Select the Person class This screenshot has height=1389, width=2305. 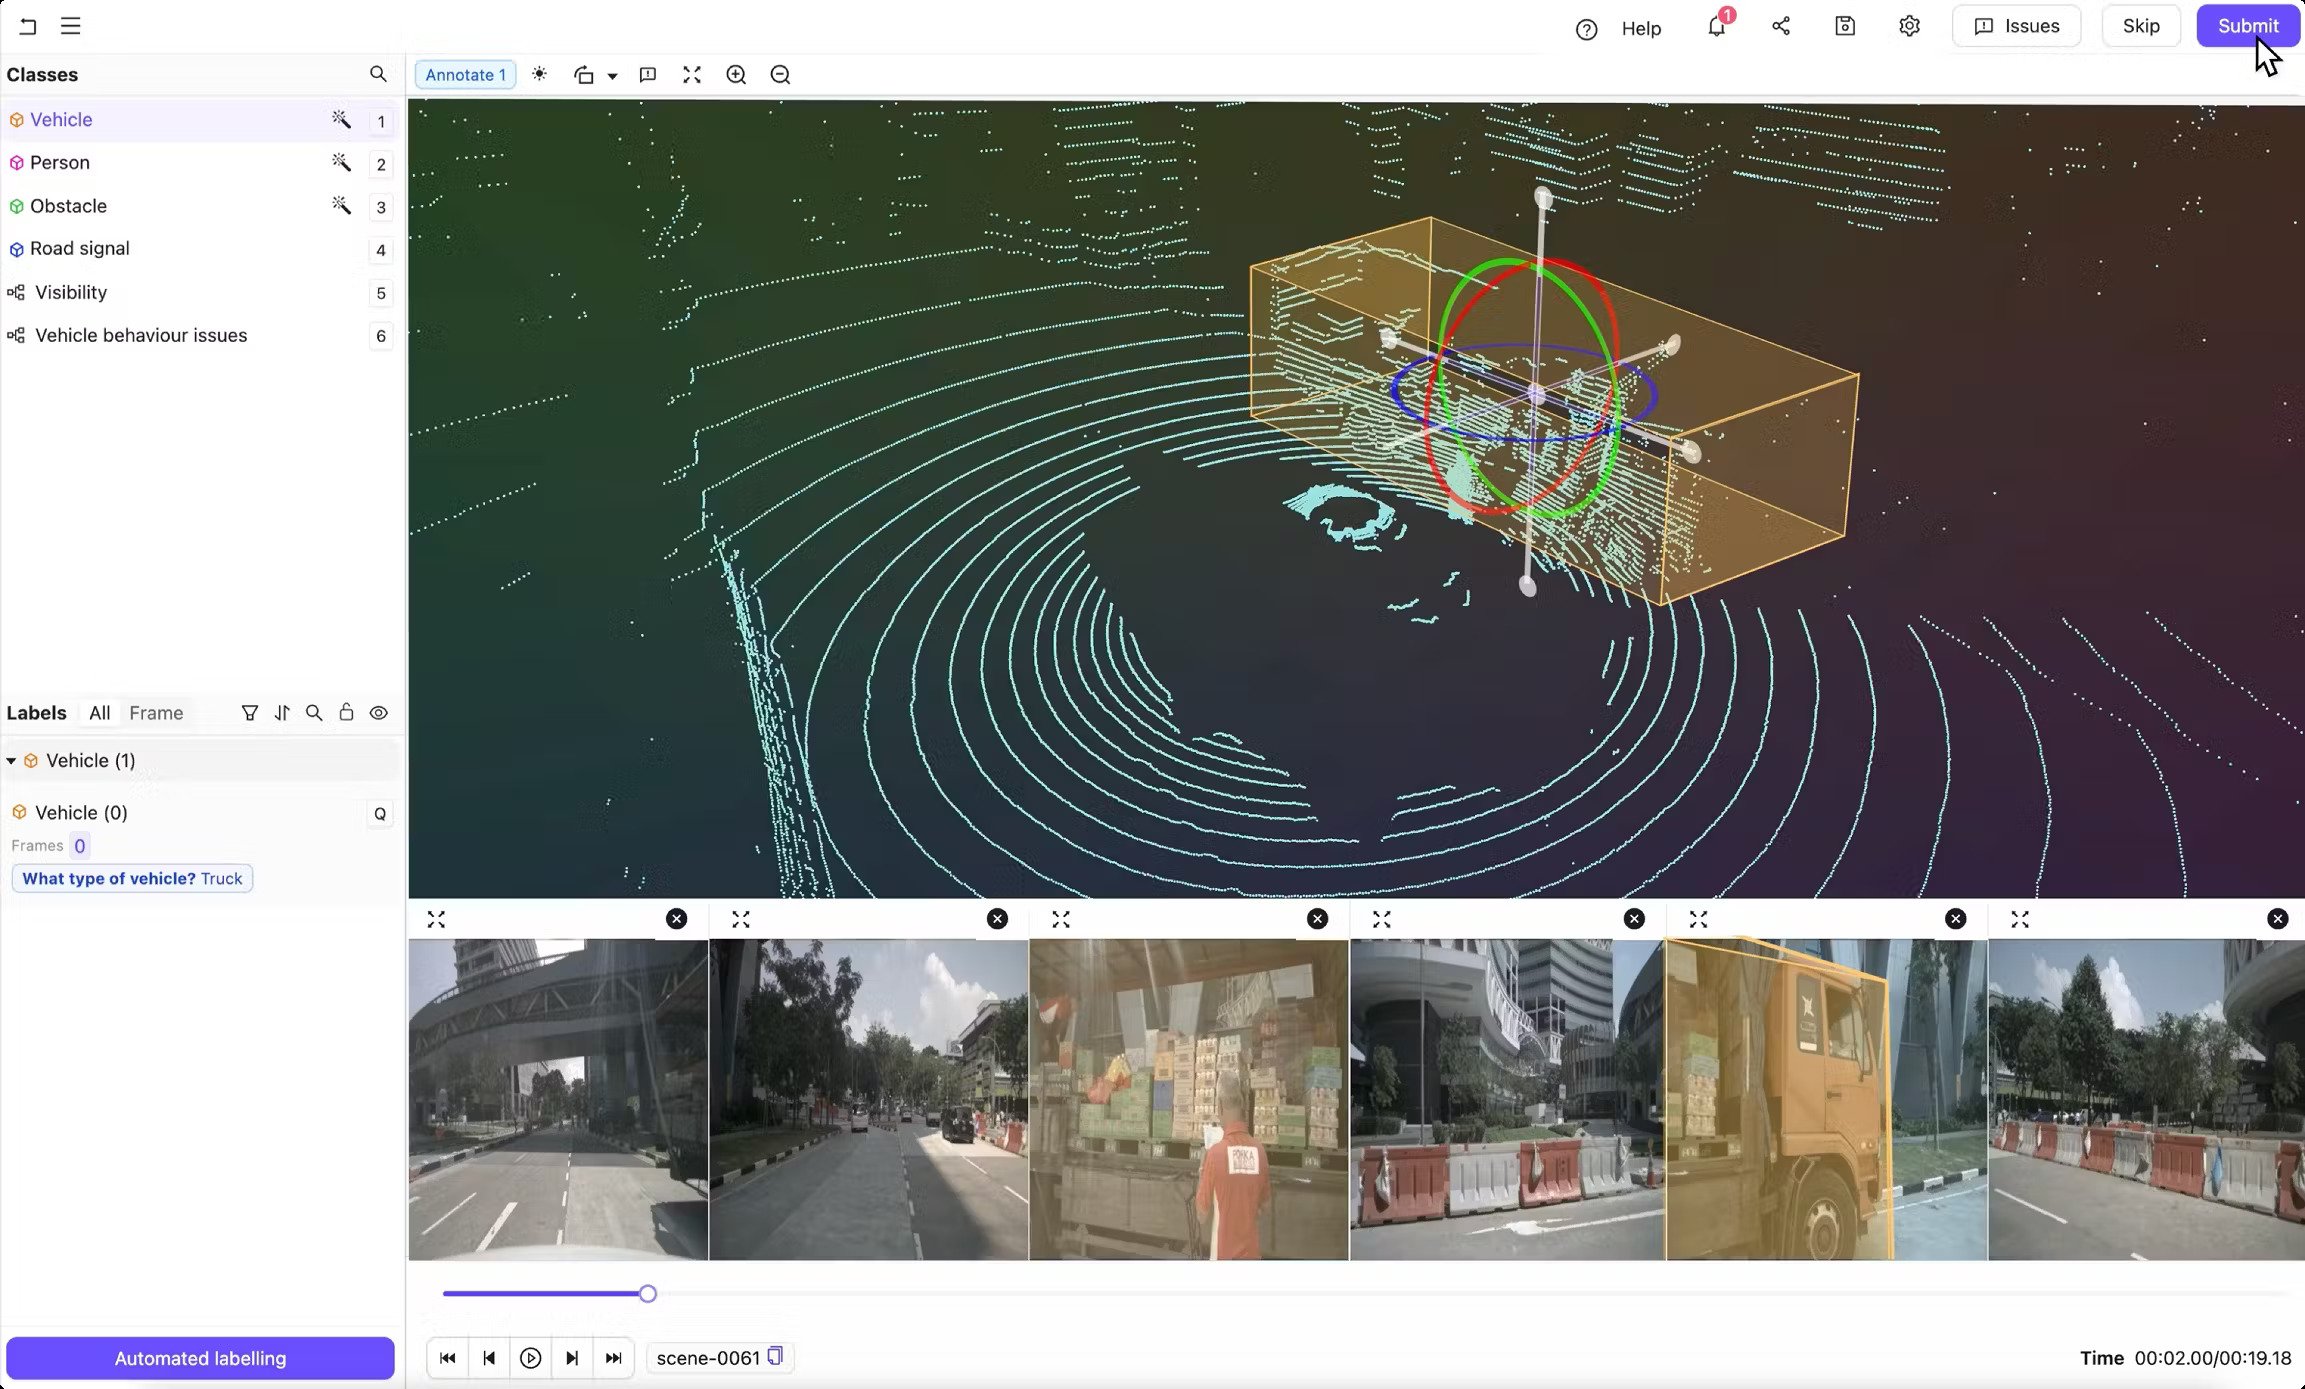[x=60, y=162]
